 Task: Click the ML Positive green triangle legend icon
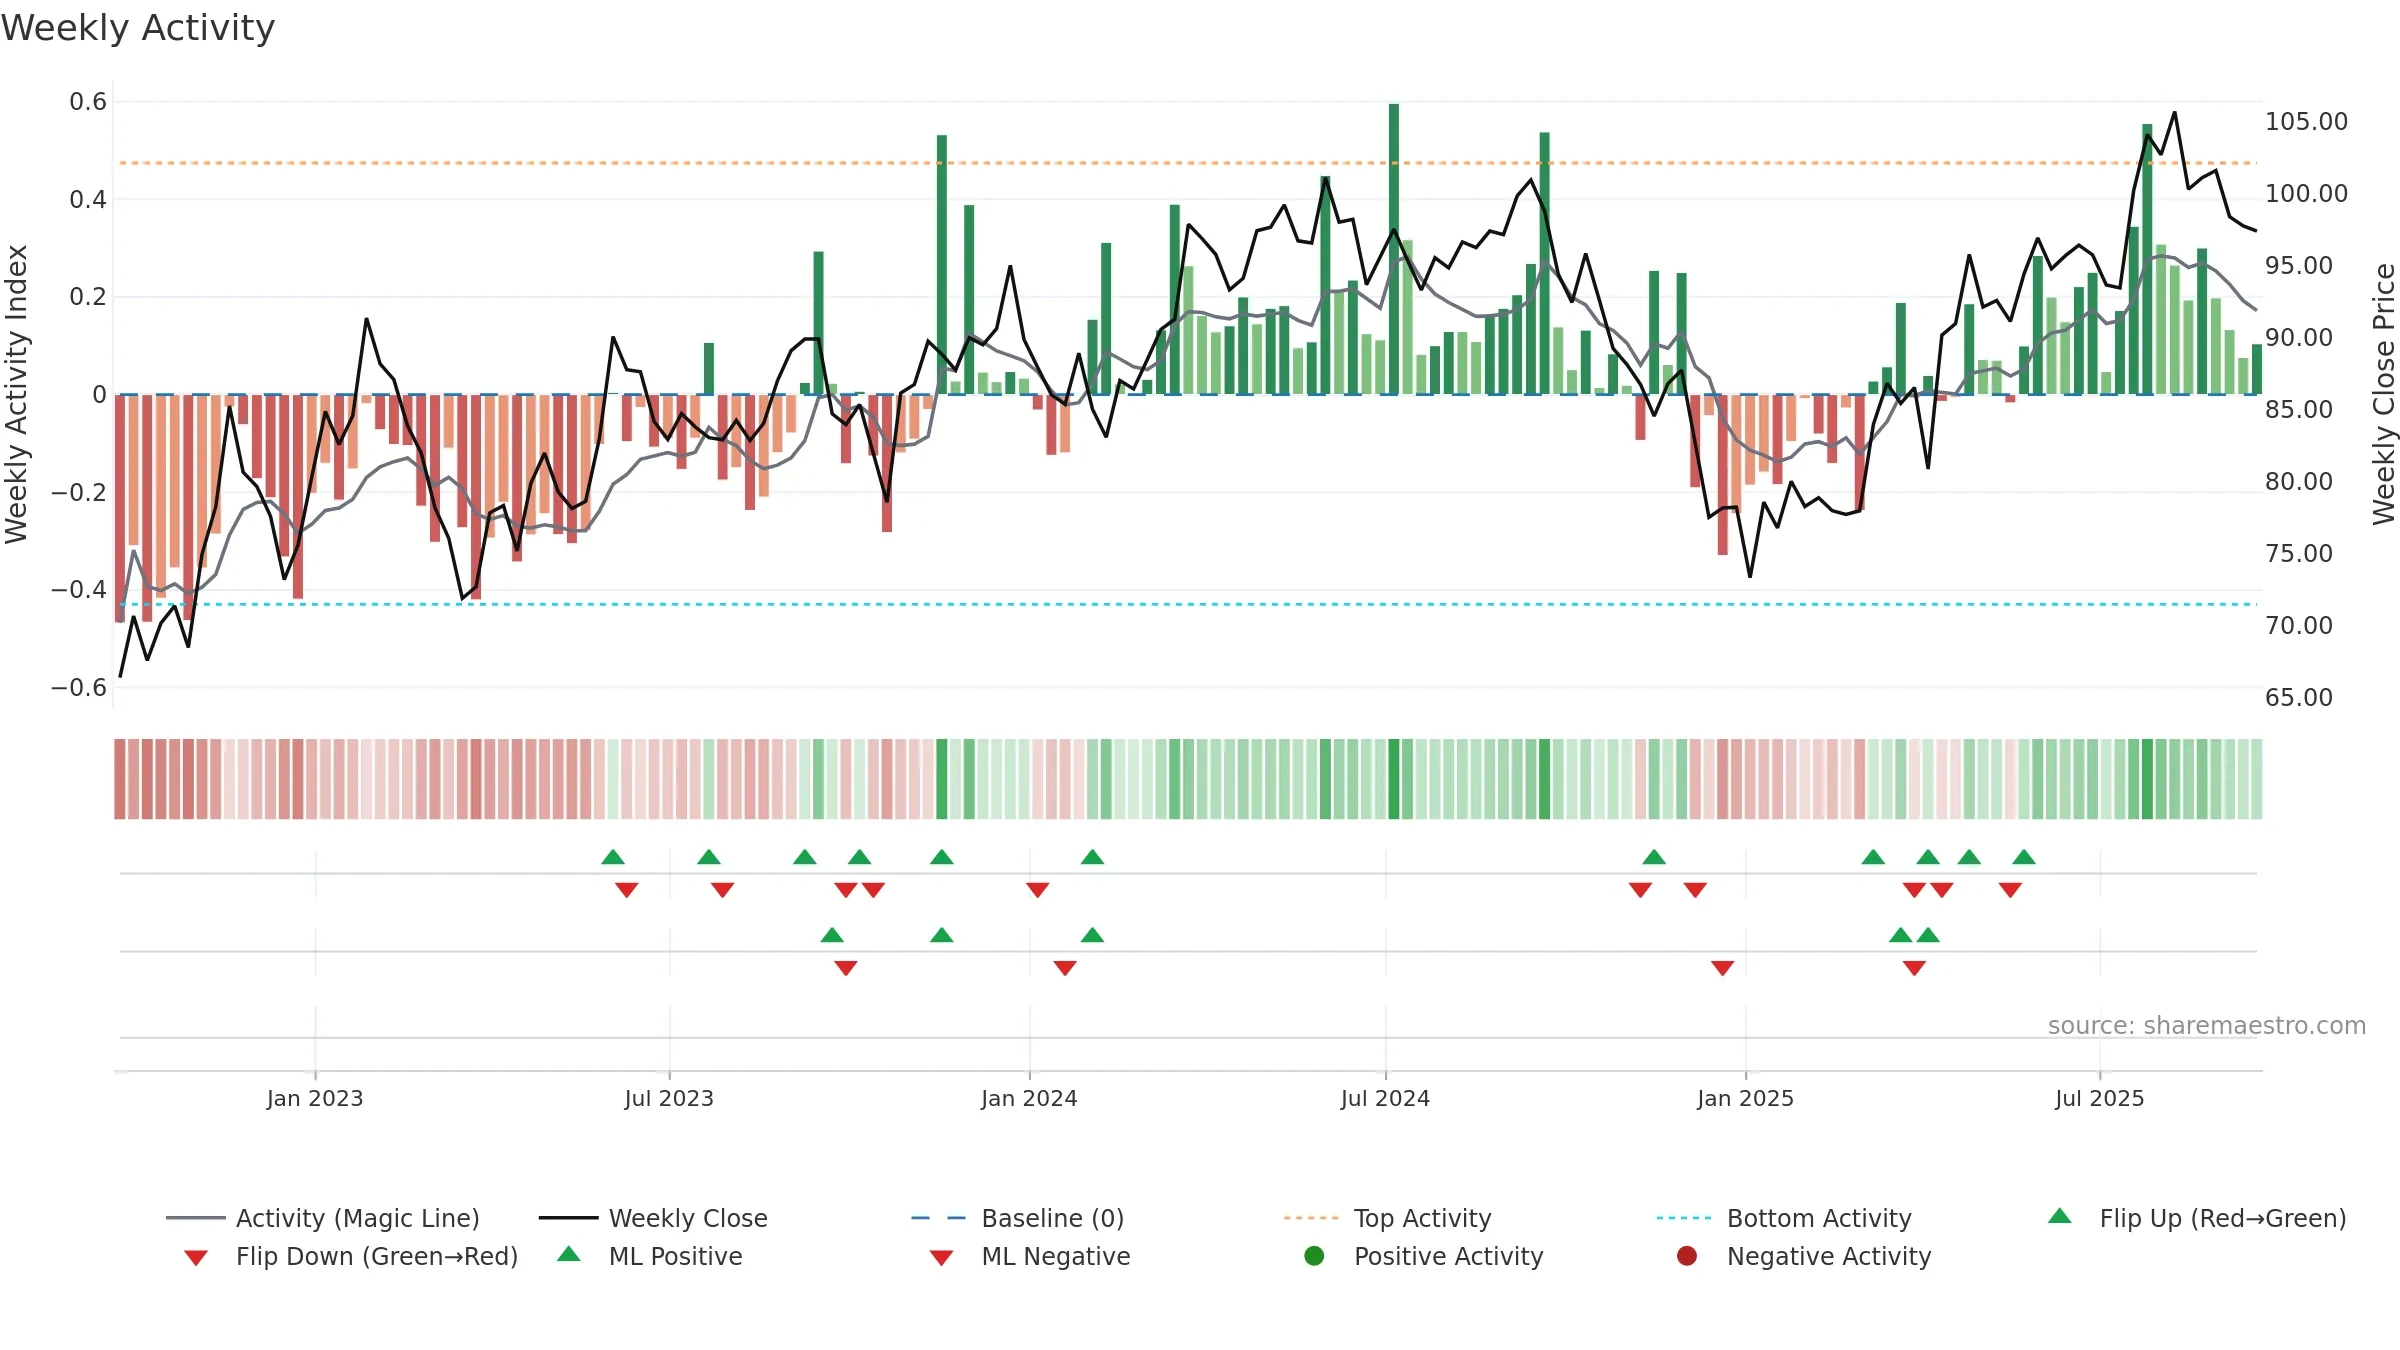(x=569, y=1254)
